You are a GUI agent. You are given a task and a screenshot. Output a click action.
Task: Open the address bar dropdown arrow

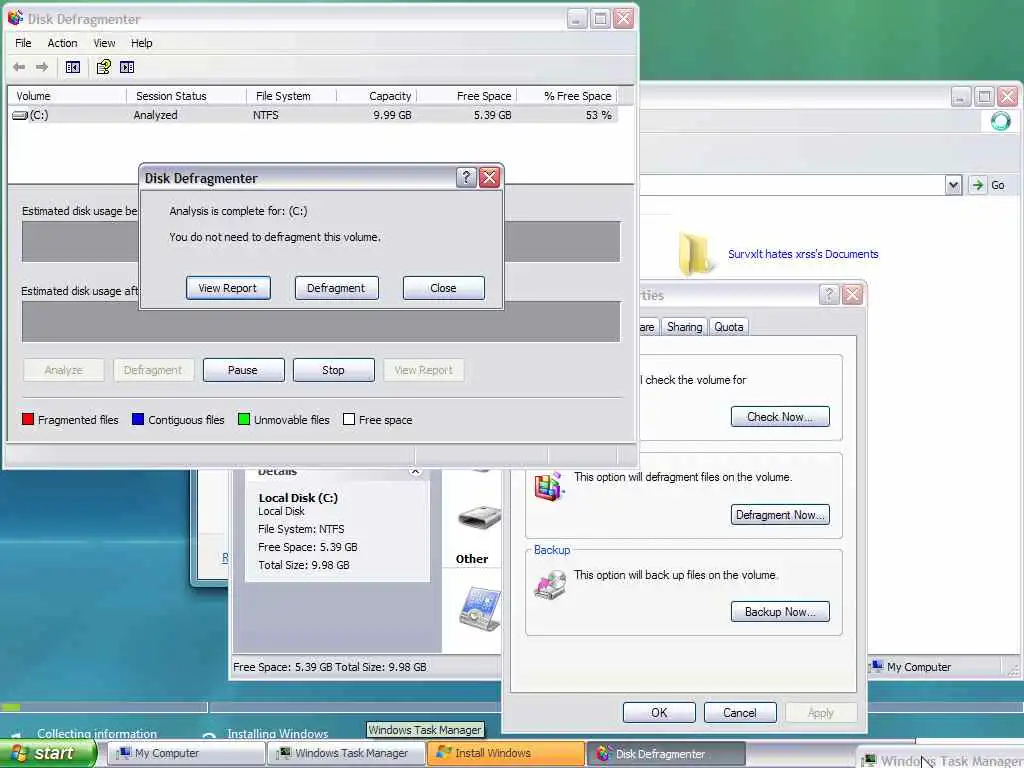[953, 185]
